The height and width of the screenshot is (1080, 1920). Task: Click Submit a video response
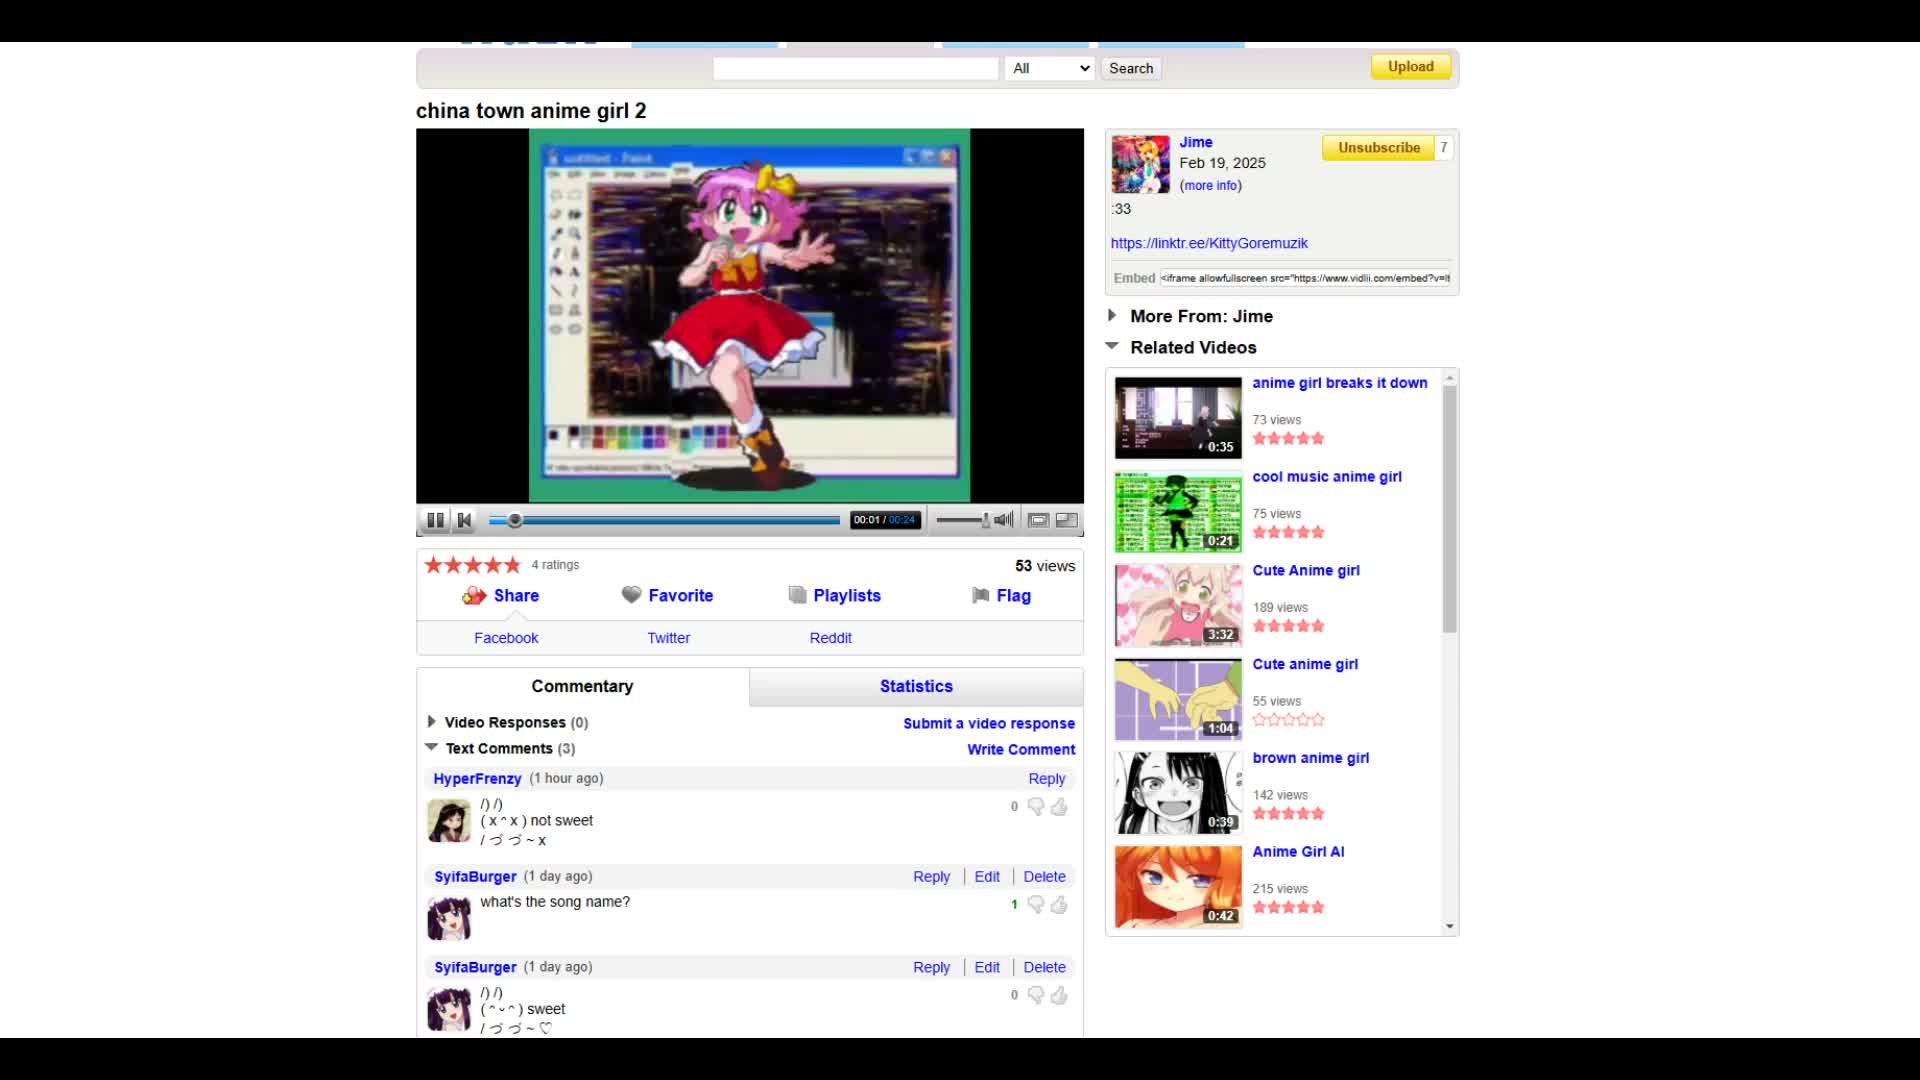click(989, 723)
